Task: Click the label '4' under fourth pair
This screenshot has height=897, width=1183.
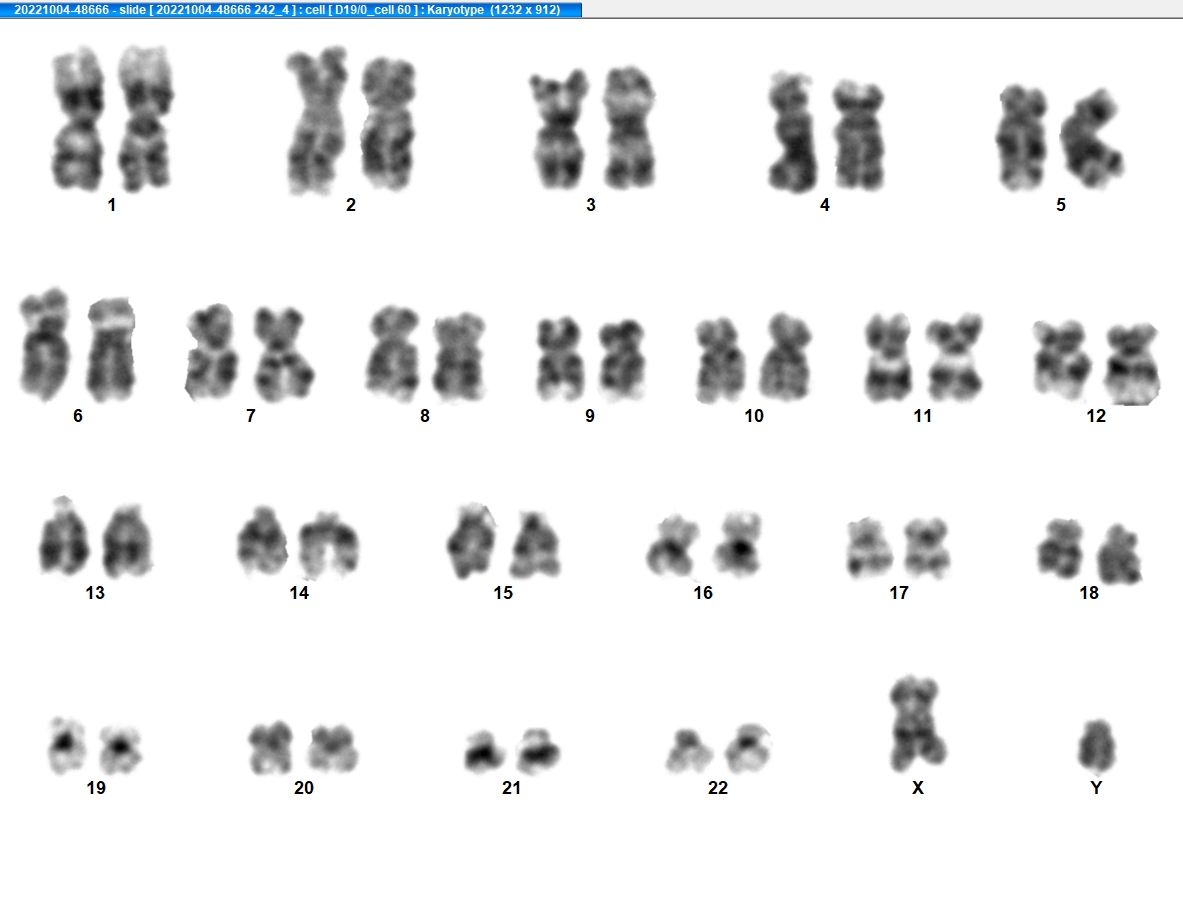Action: (x=825, y=205)
